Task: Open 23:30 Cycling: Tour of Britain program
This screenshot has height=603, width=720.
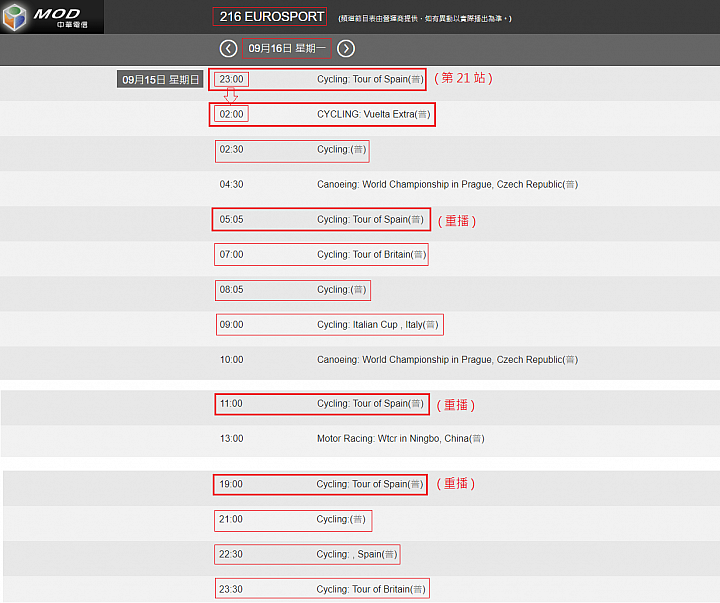Action: (x=322, y=589)
